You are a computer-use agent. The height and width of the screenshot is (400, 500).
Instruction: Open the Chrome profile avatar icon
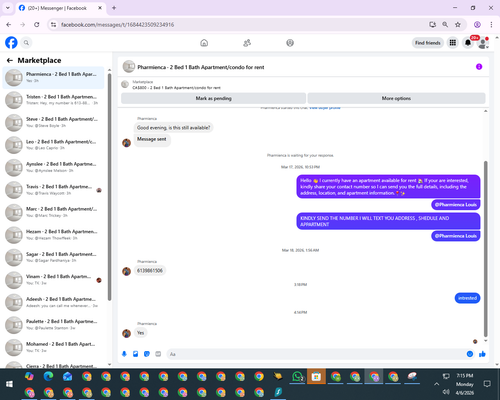pos(477,25)
